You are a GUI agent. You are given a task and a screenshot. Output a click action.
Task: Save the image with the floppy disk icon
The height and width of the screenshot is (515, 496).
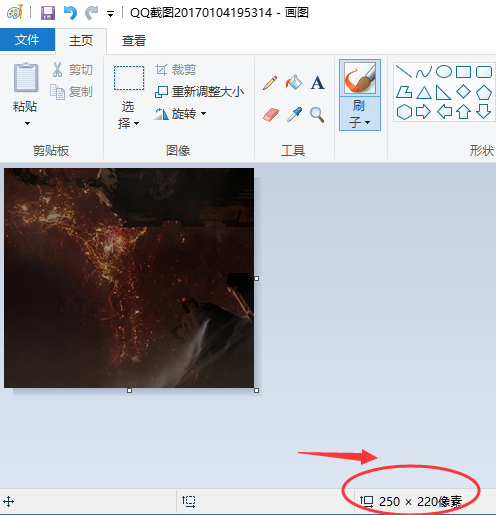(48, 13)
